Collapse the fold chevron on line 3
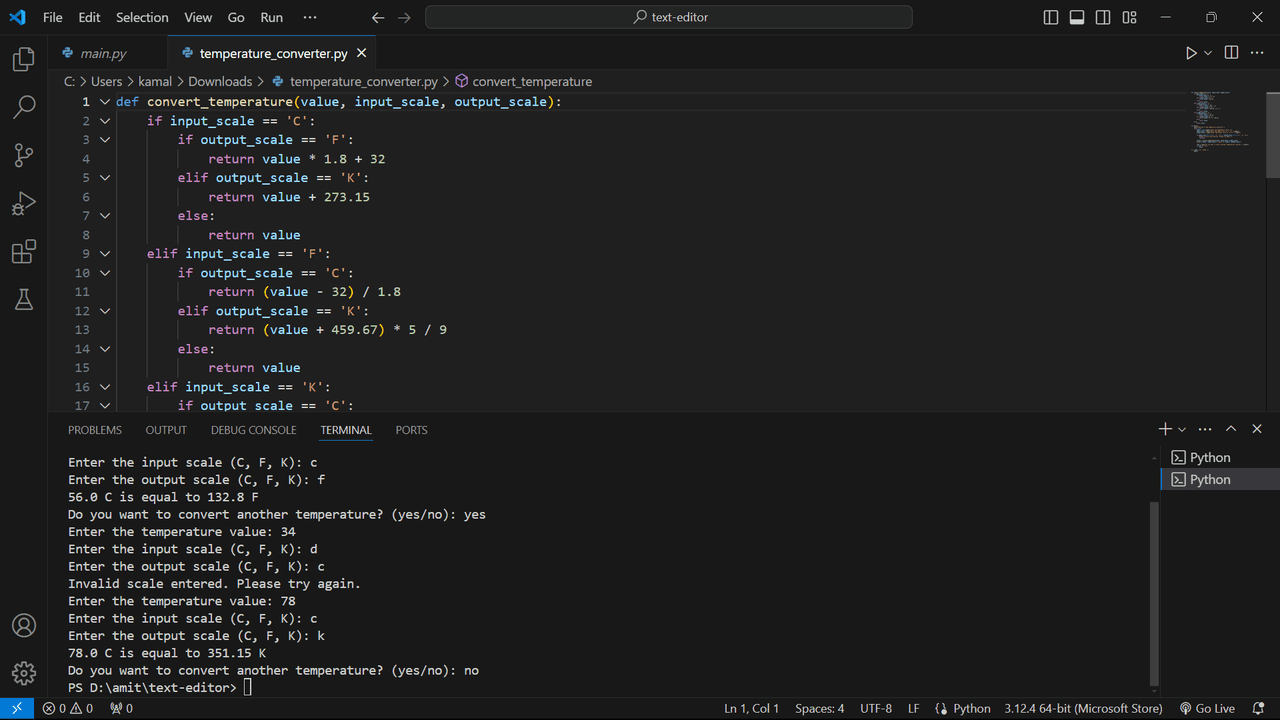Image resolution: width=1280 pixels, height=720 pixels. [x=104, y=140]
